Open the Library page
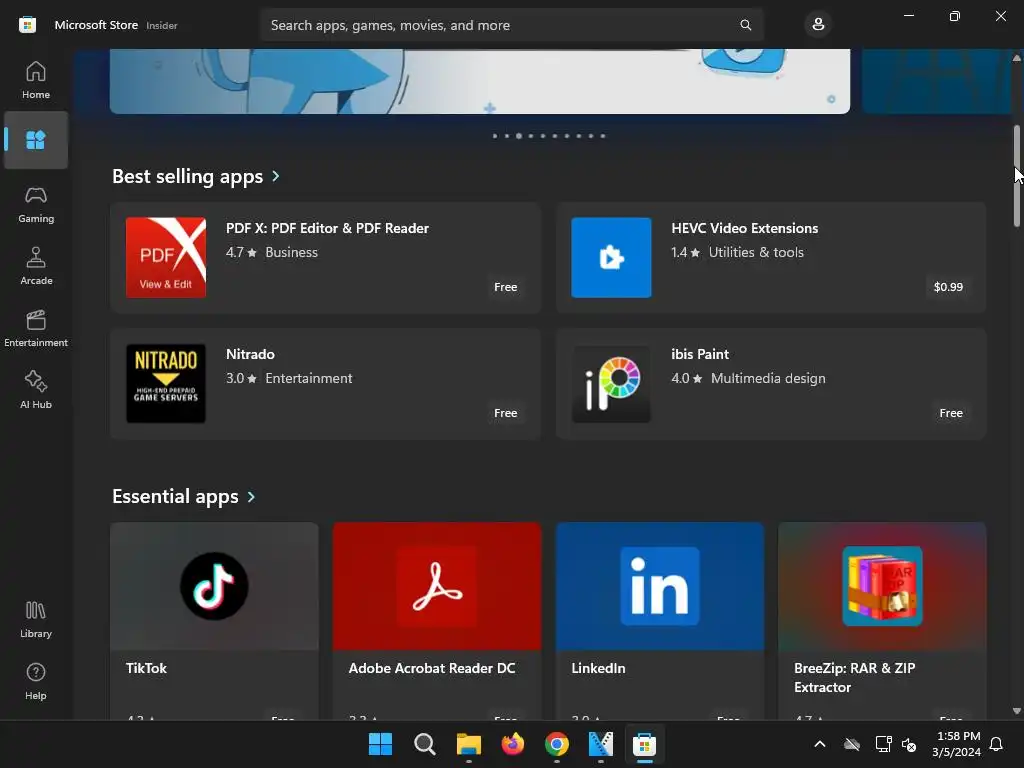Screen dimensions: 1024x768 point(36,619)
